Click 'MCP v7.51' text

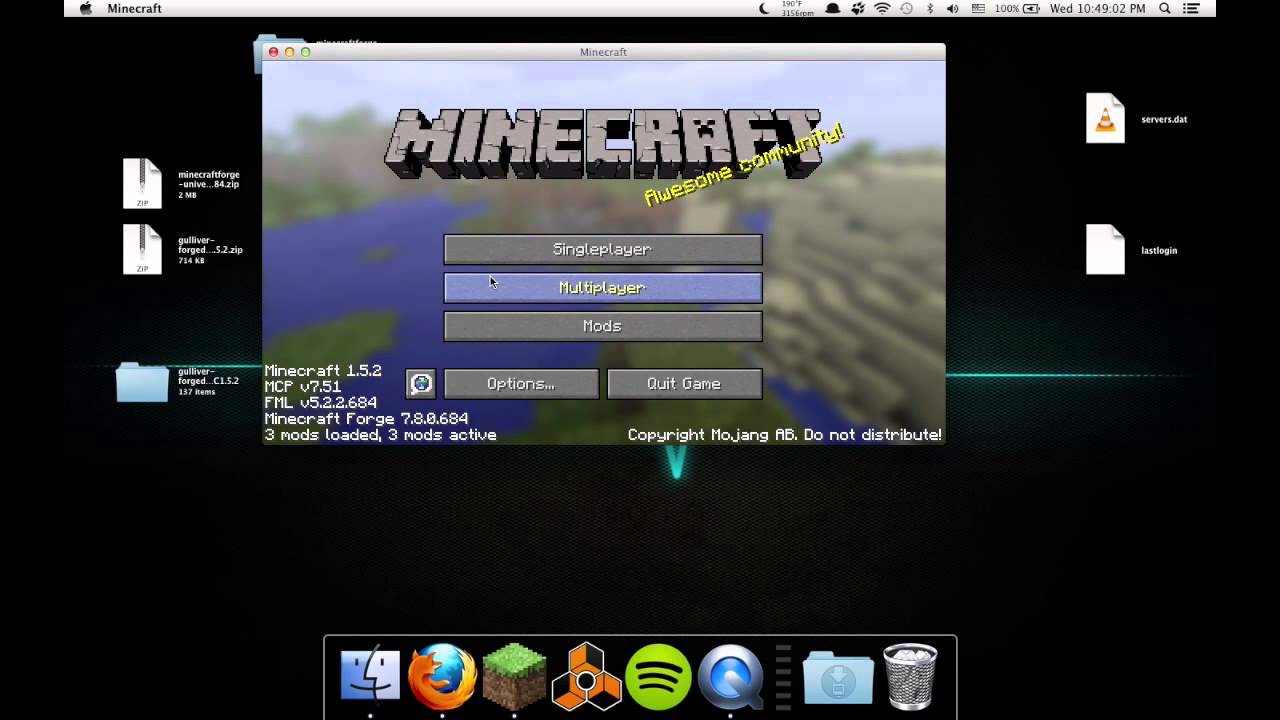click(x=302, y=387)
